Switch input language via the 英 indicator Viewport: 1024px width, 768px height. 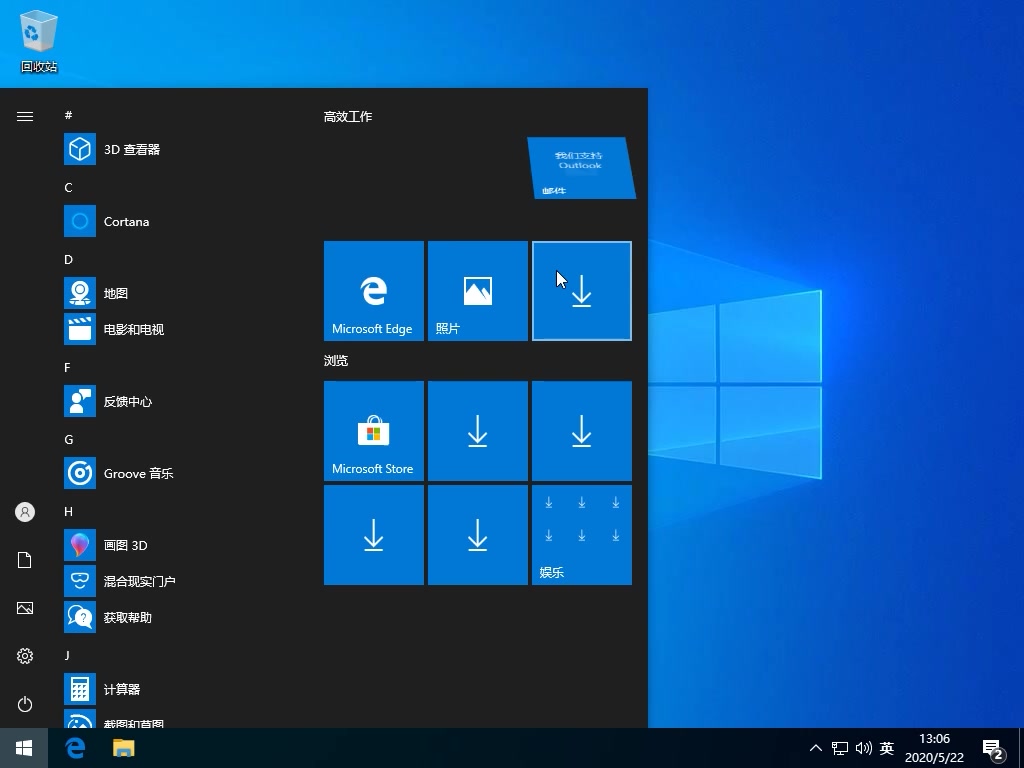886,748
